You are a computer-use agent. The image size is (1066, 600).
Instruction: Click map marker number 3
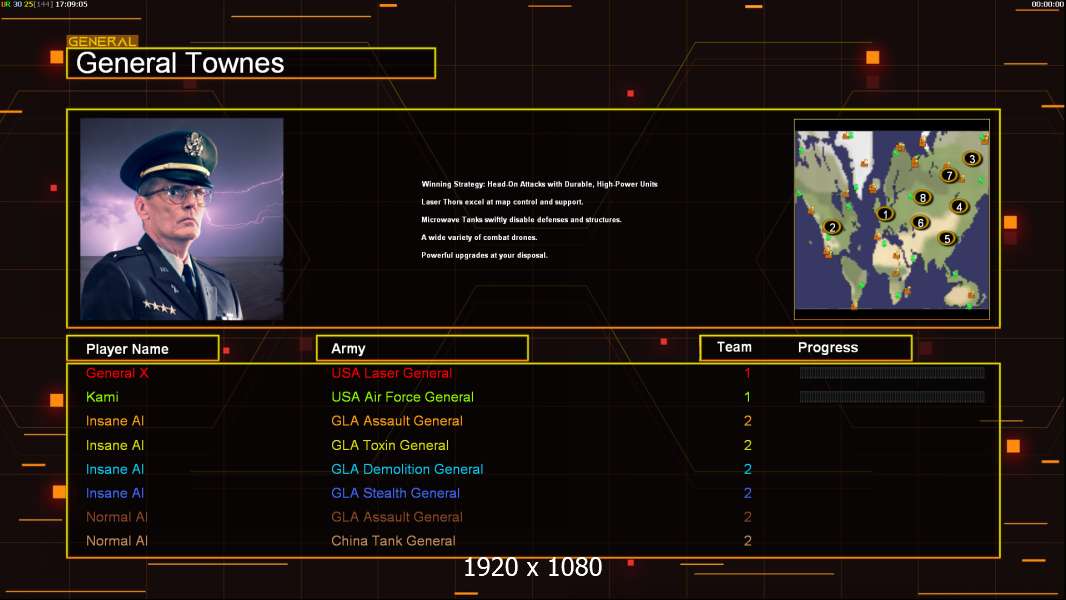click(972, 159)
